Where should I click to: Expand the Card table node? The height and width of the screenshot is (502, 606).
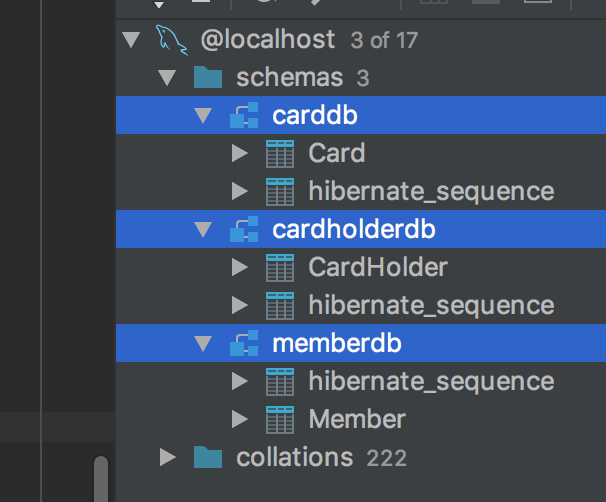tap(240, 153)
